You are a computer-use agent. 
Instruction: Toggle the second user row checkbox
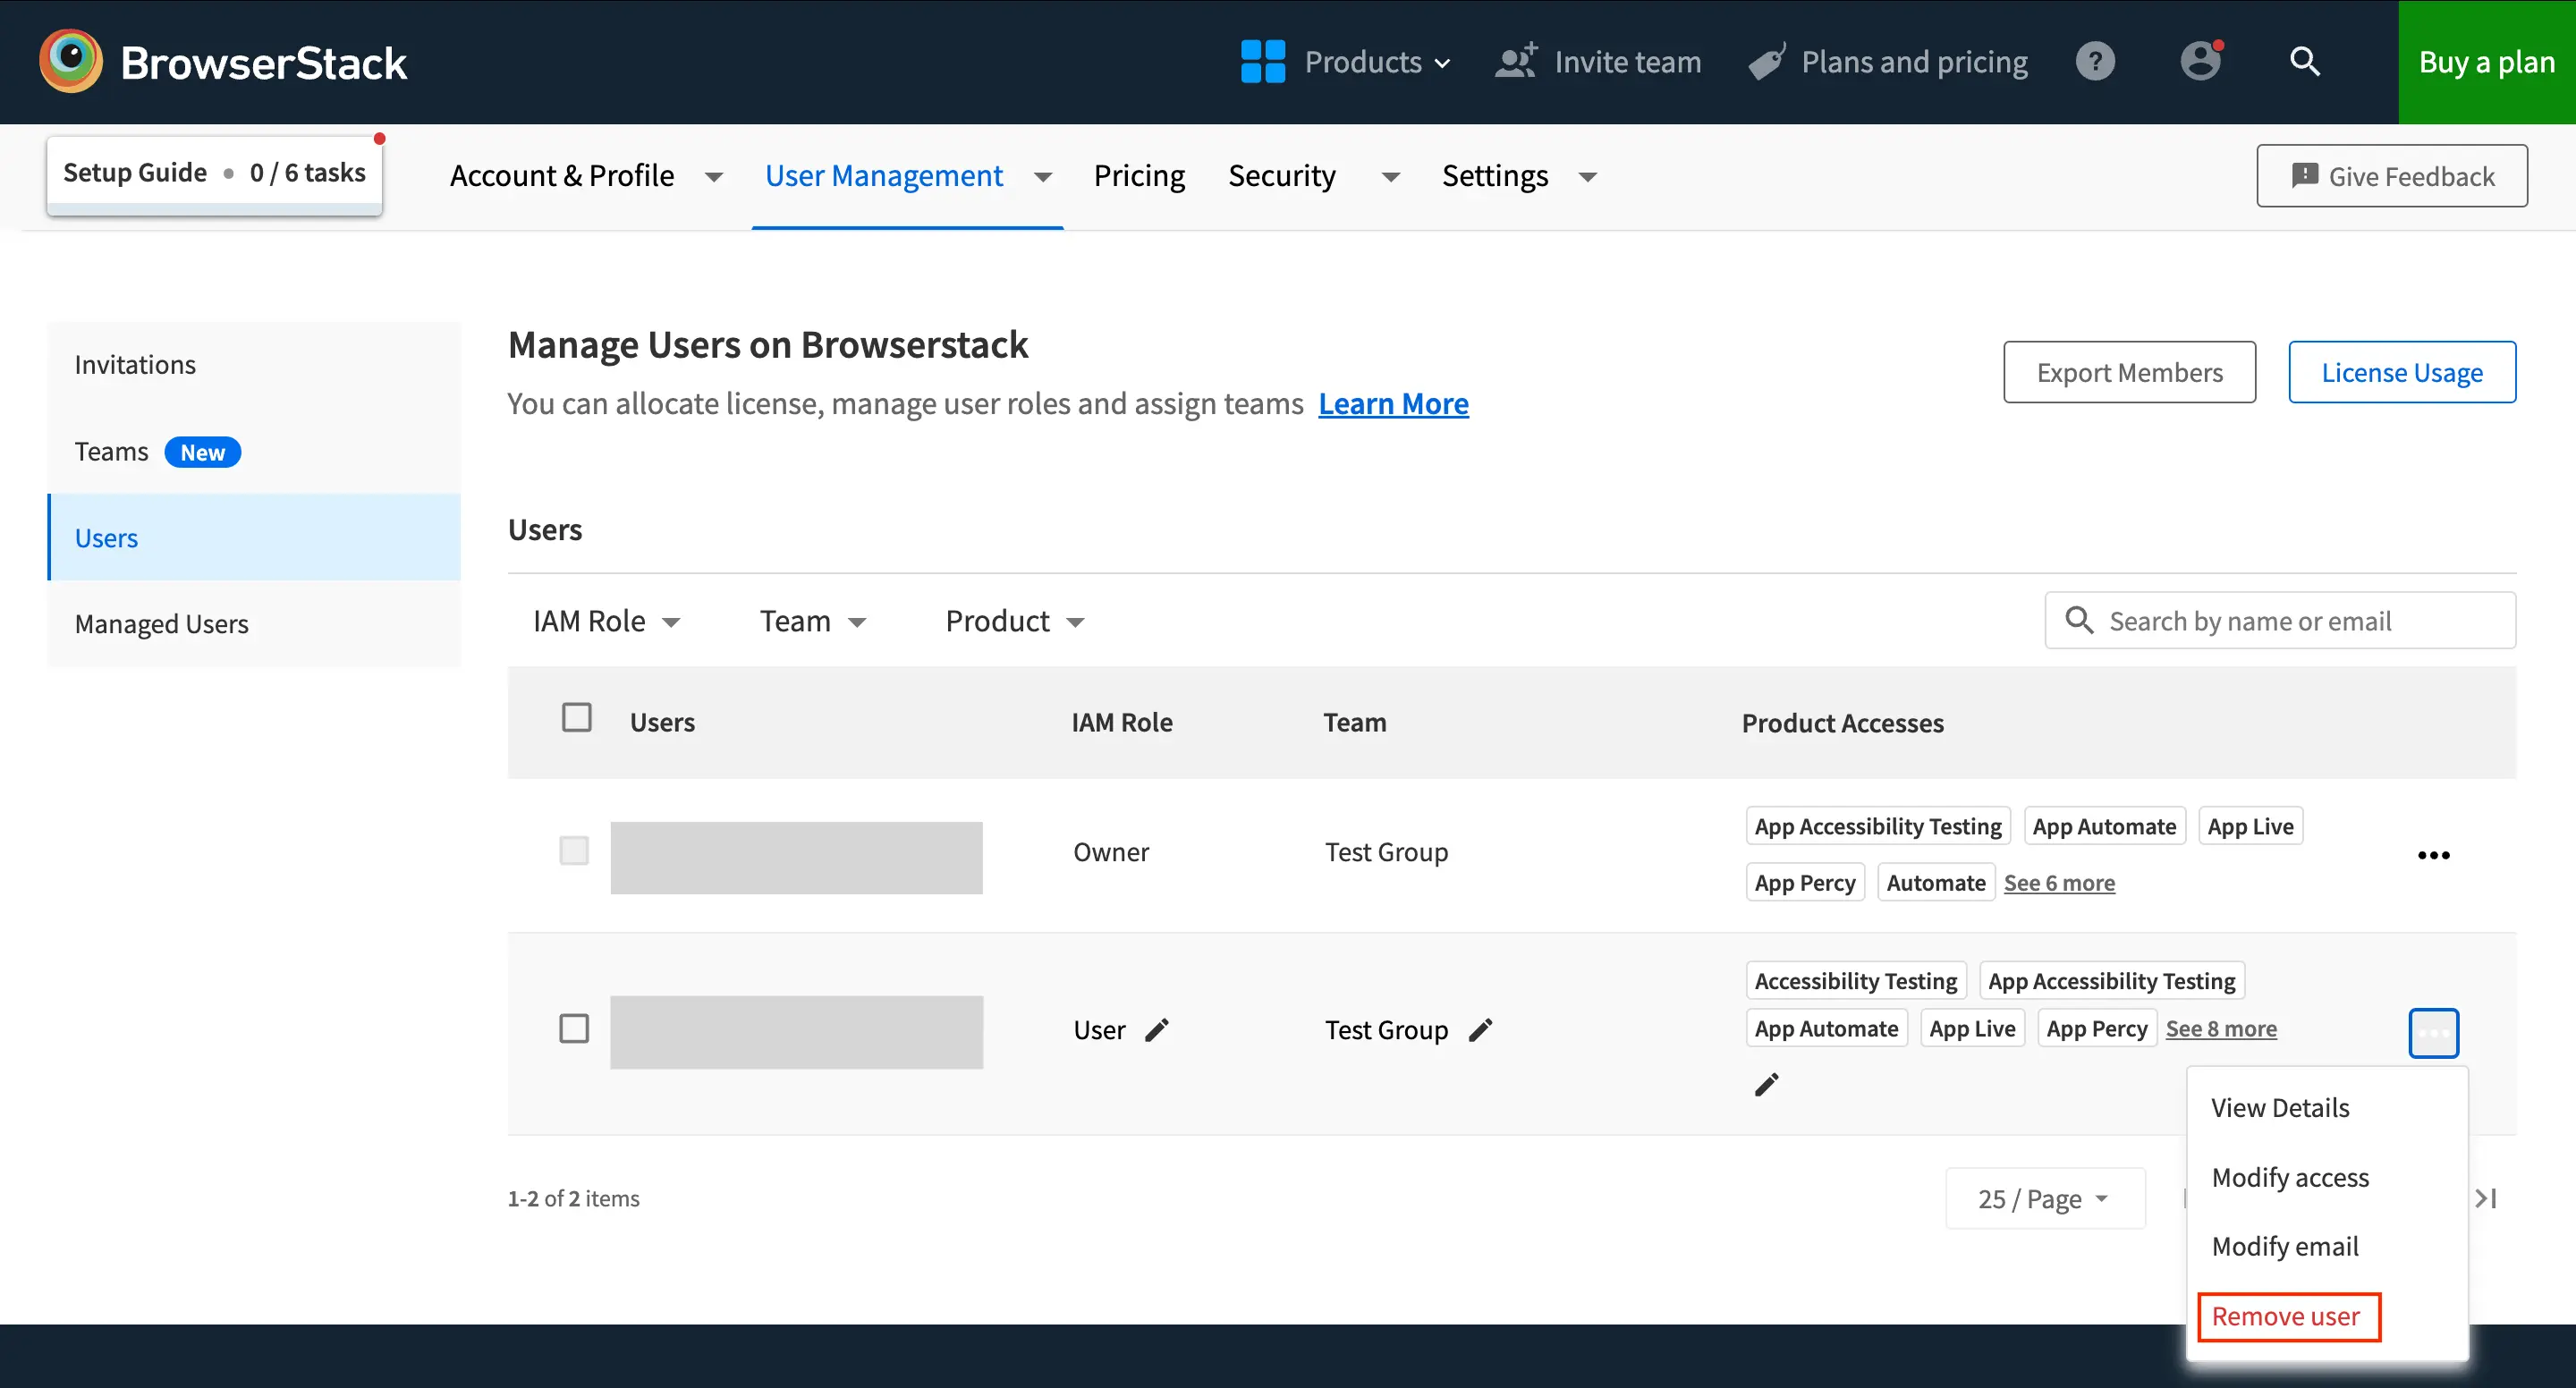(574, 1028)
